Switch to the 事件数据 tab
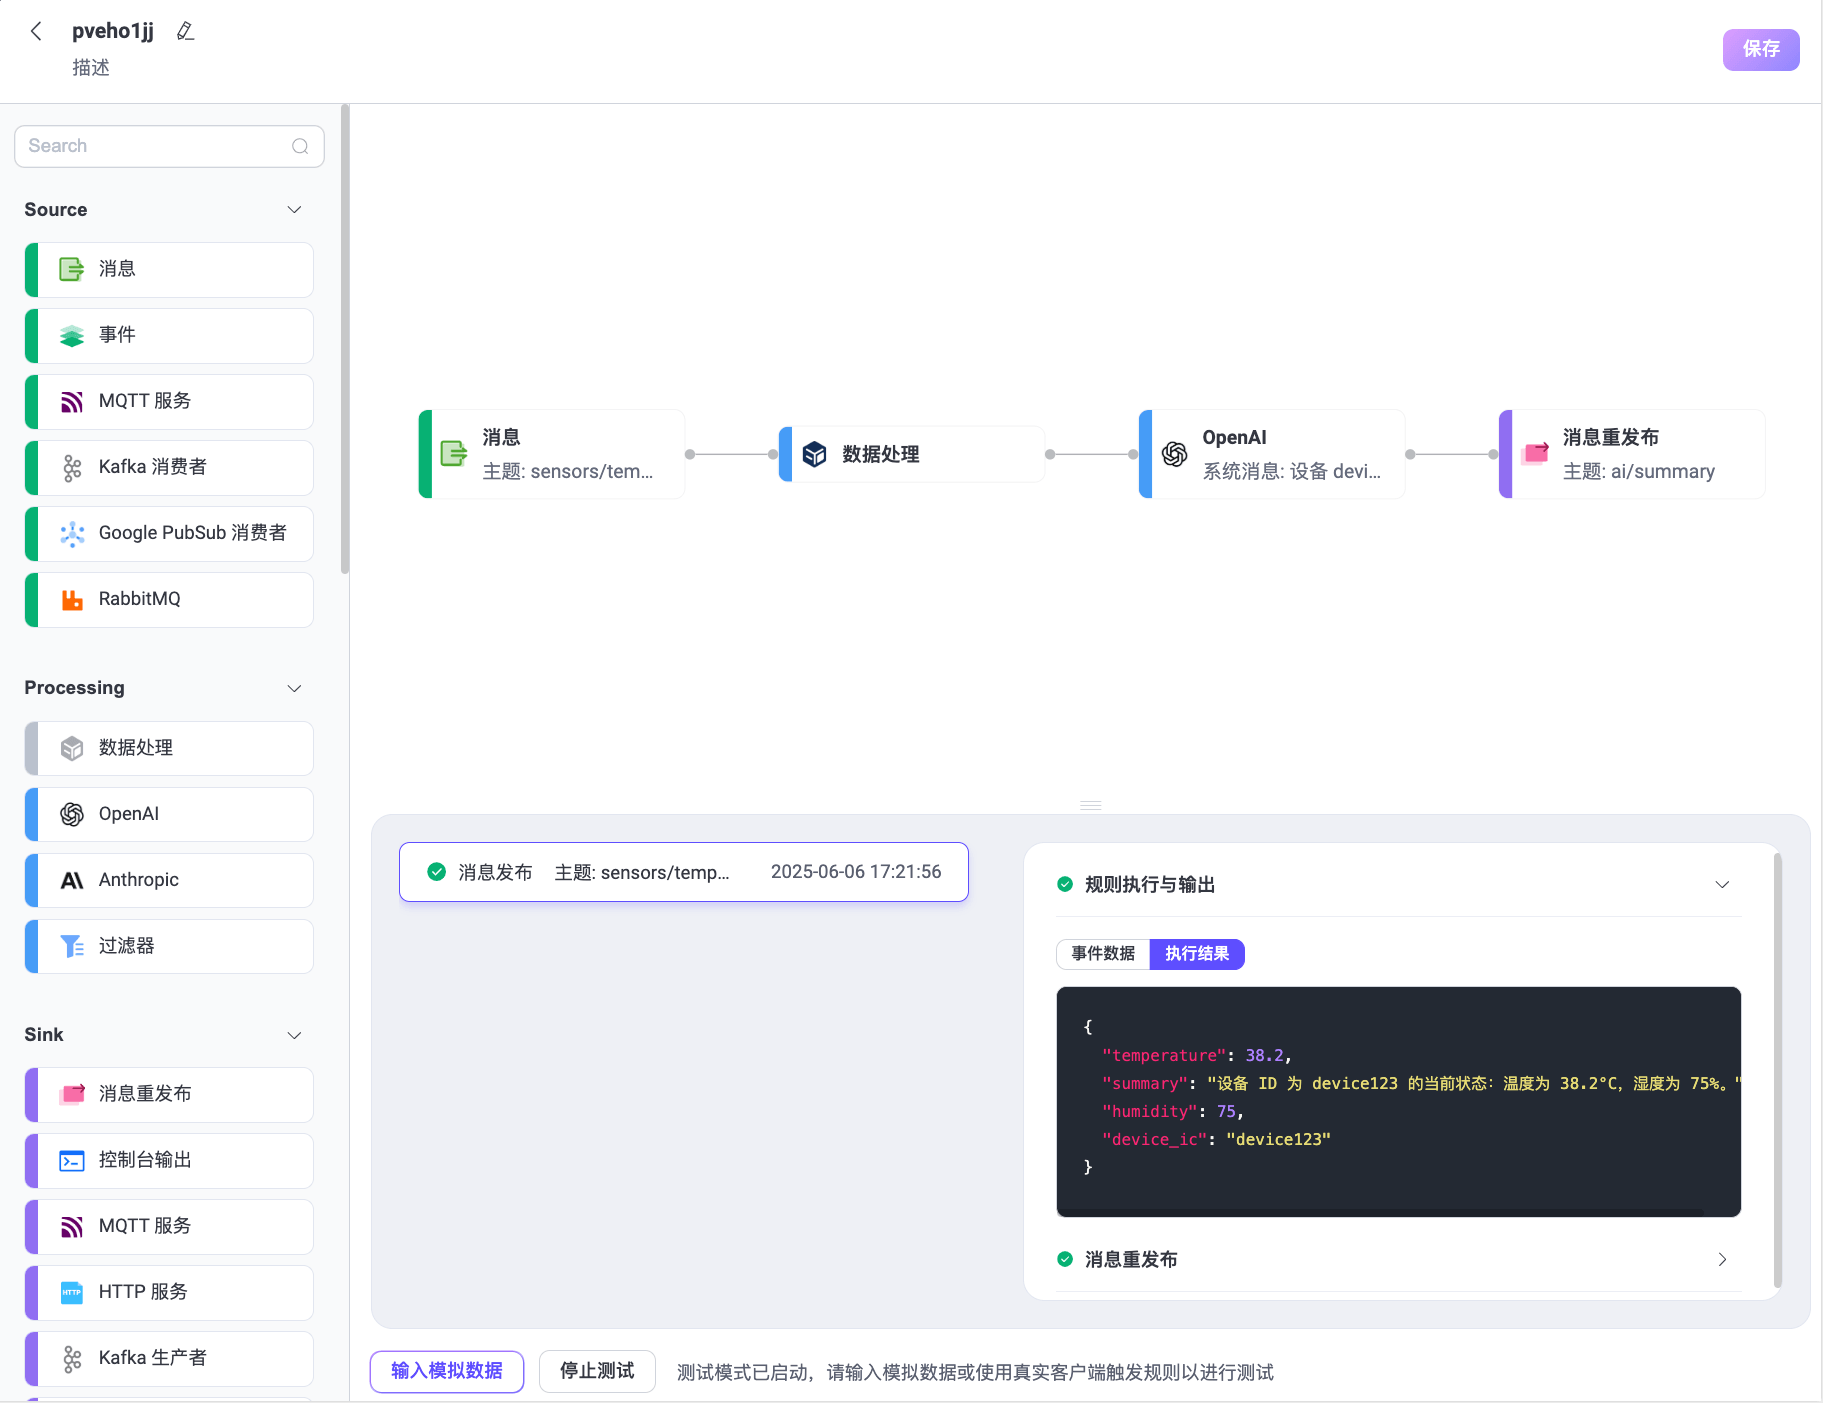The image size is (1823, 1403). click(1101, 954)
